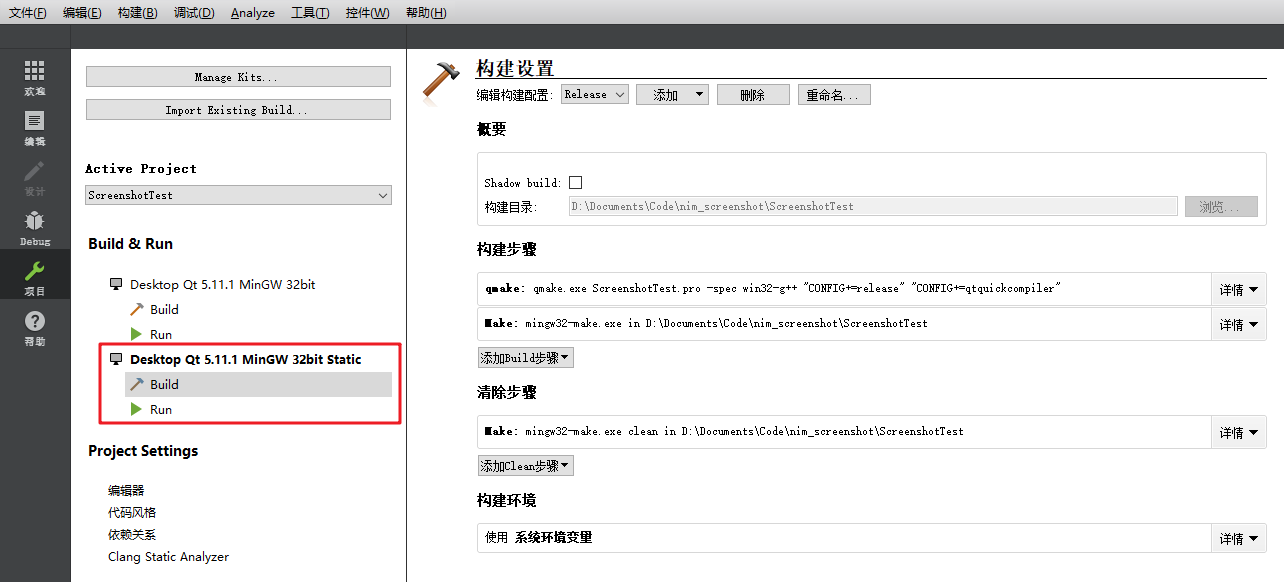This screenshot has height=582, width=1284.
Task: Click the build directory path field
Action: (873, 206)
